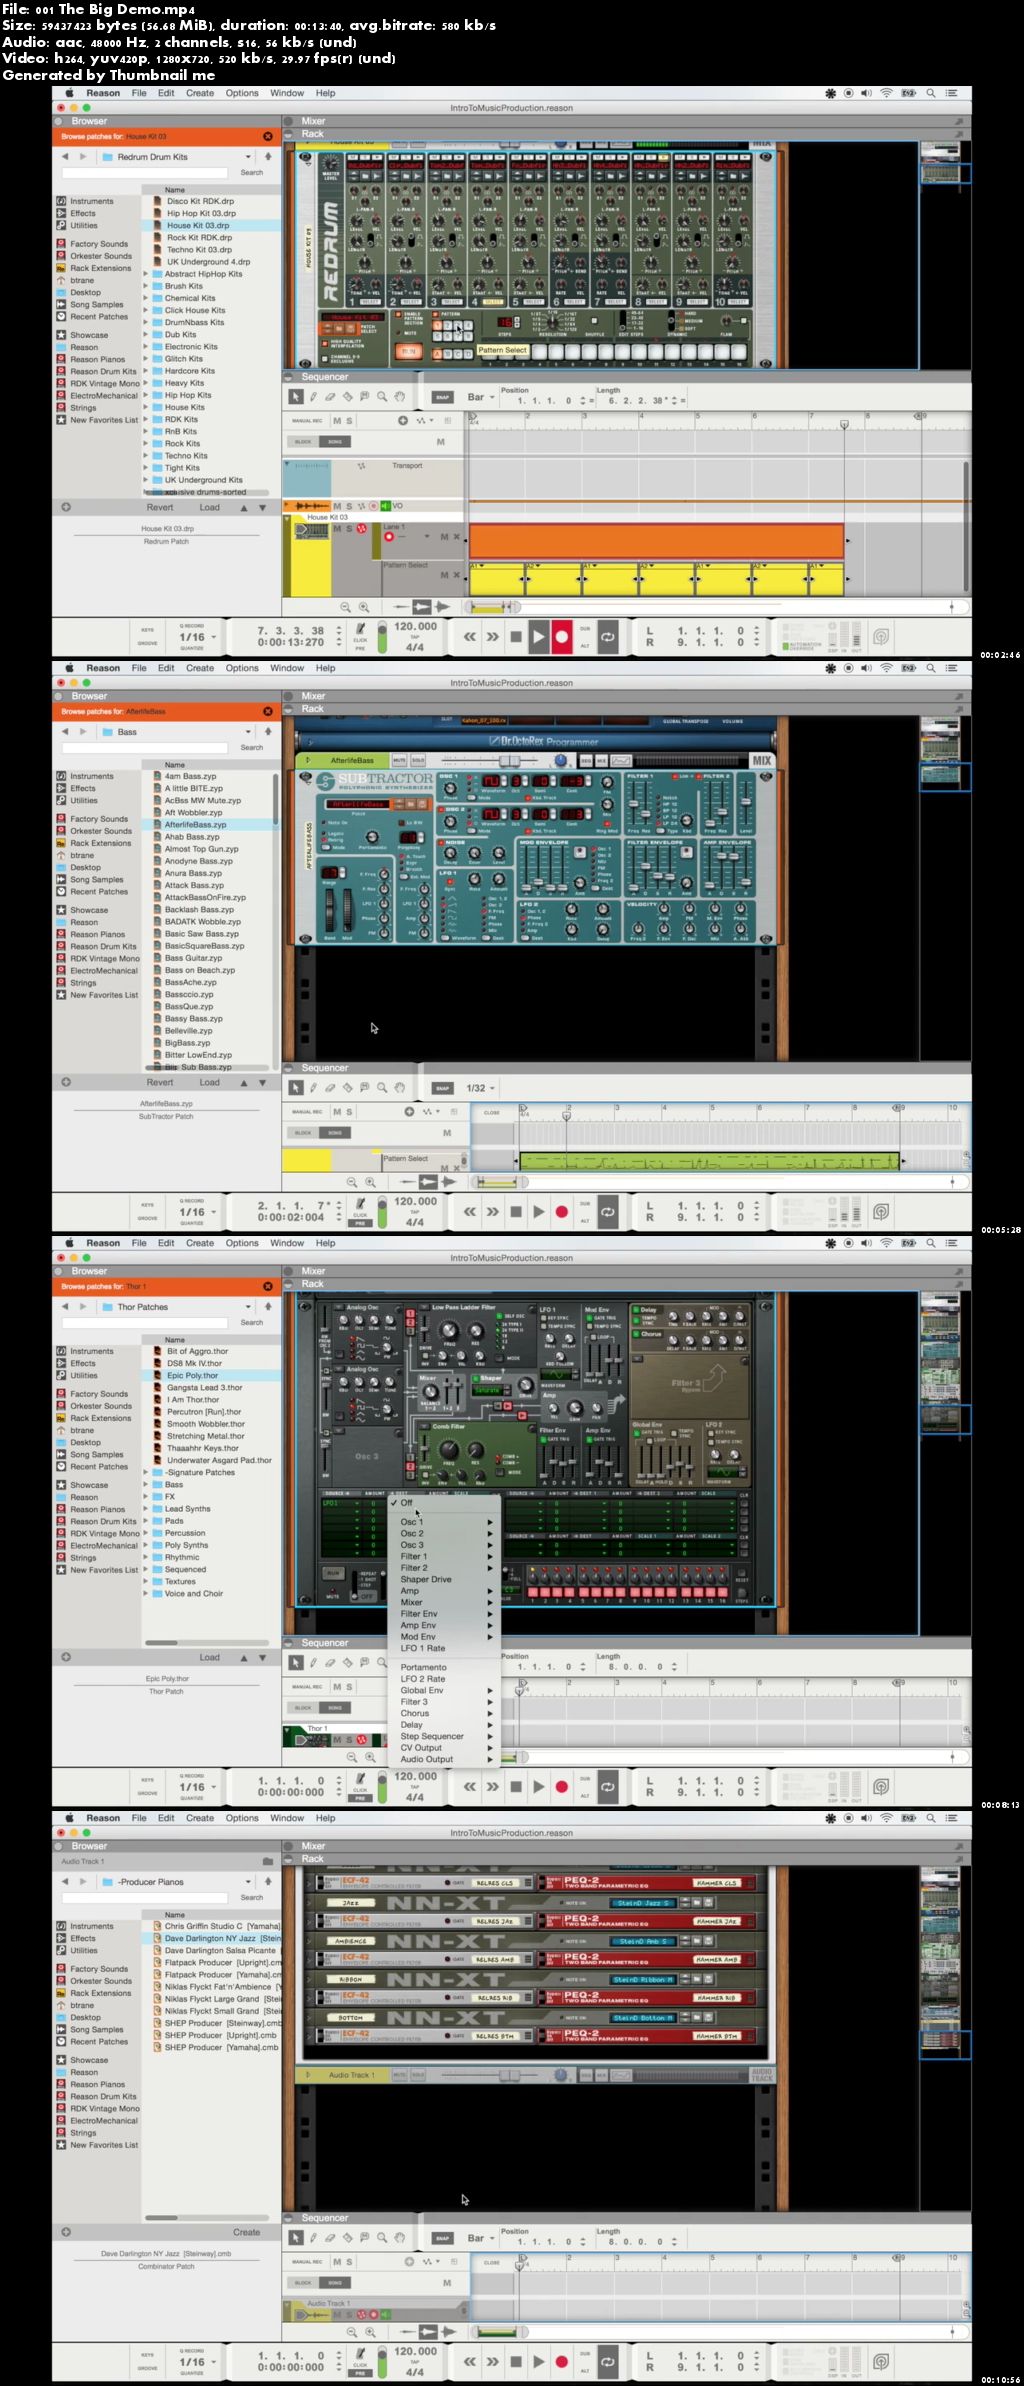This screenshot has height=2386, width=1024.
Task: Toggle the DUB button in the Redrum frame transport
Action: click(x=585, y=629)
